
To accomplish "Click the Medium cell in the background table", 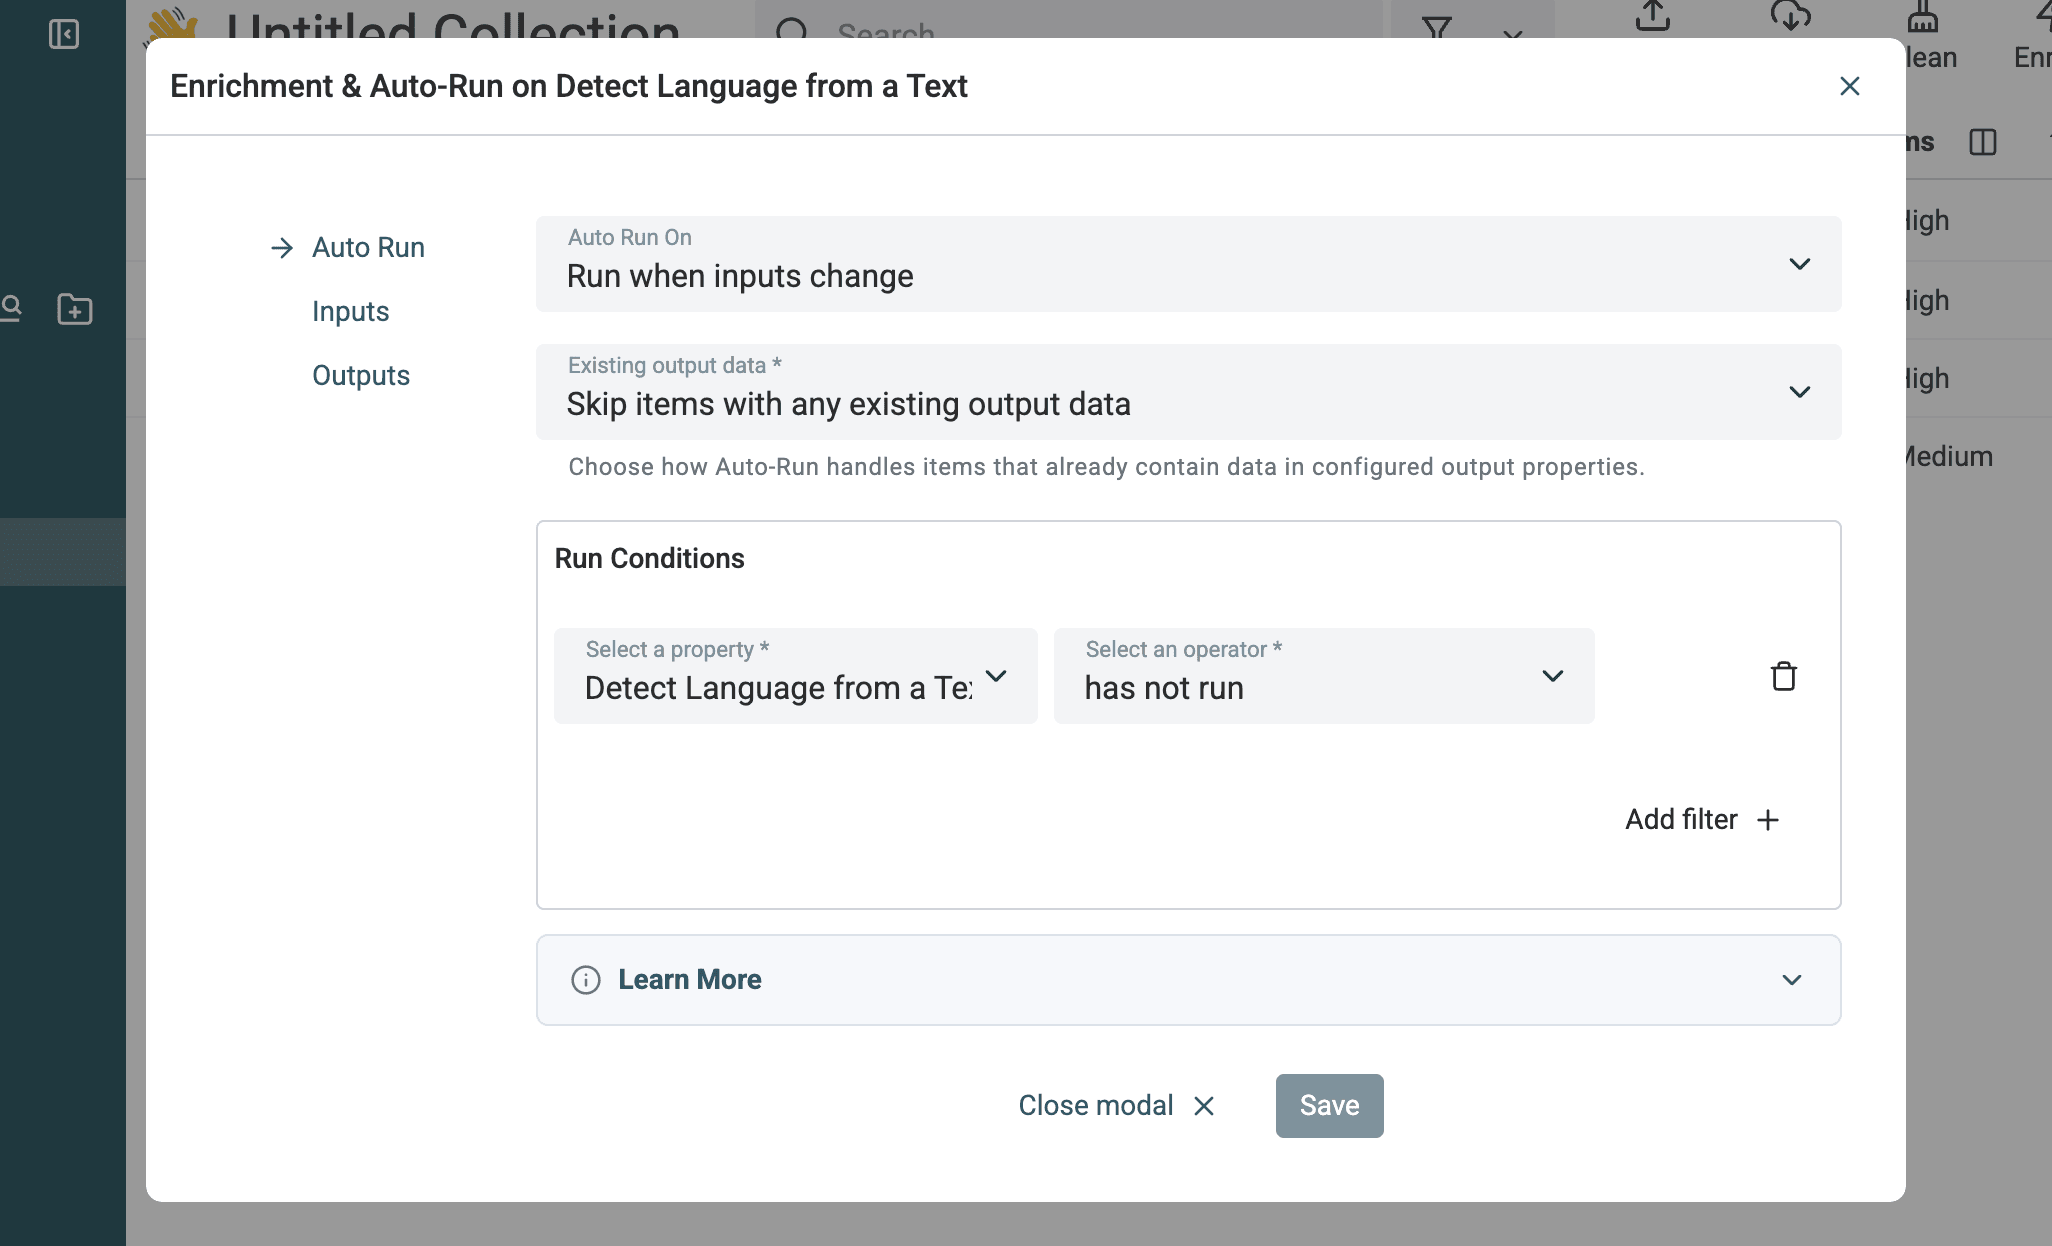I will pyautogui.click(x=1948, y=456).
